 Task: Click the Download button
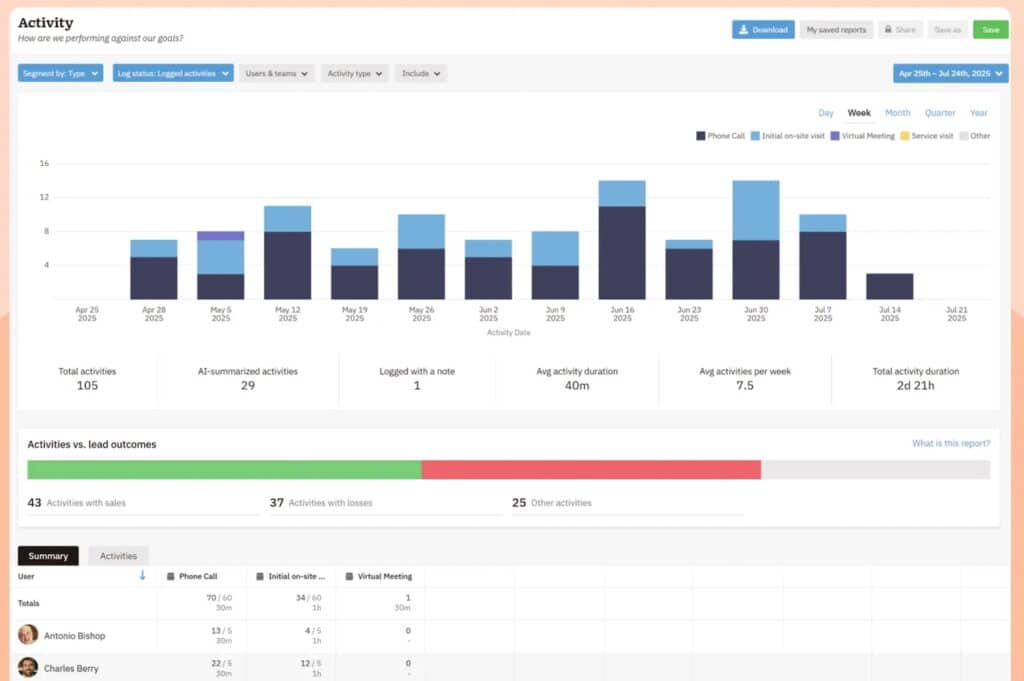[x=763, y=29]
